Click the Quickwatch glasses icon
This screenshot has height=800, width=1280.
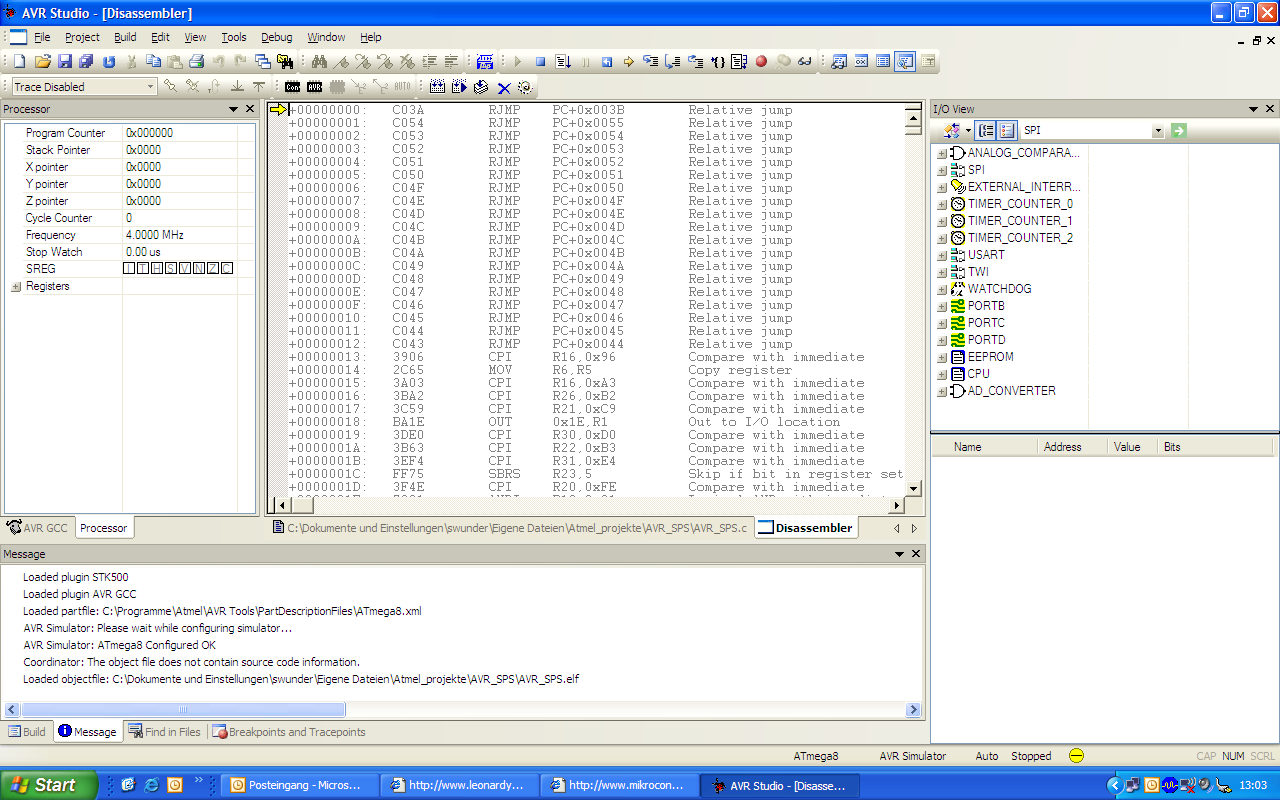805,61
